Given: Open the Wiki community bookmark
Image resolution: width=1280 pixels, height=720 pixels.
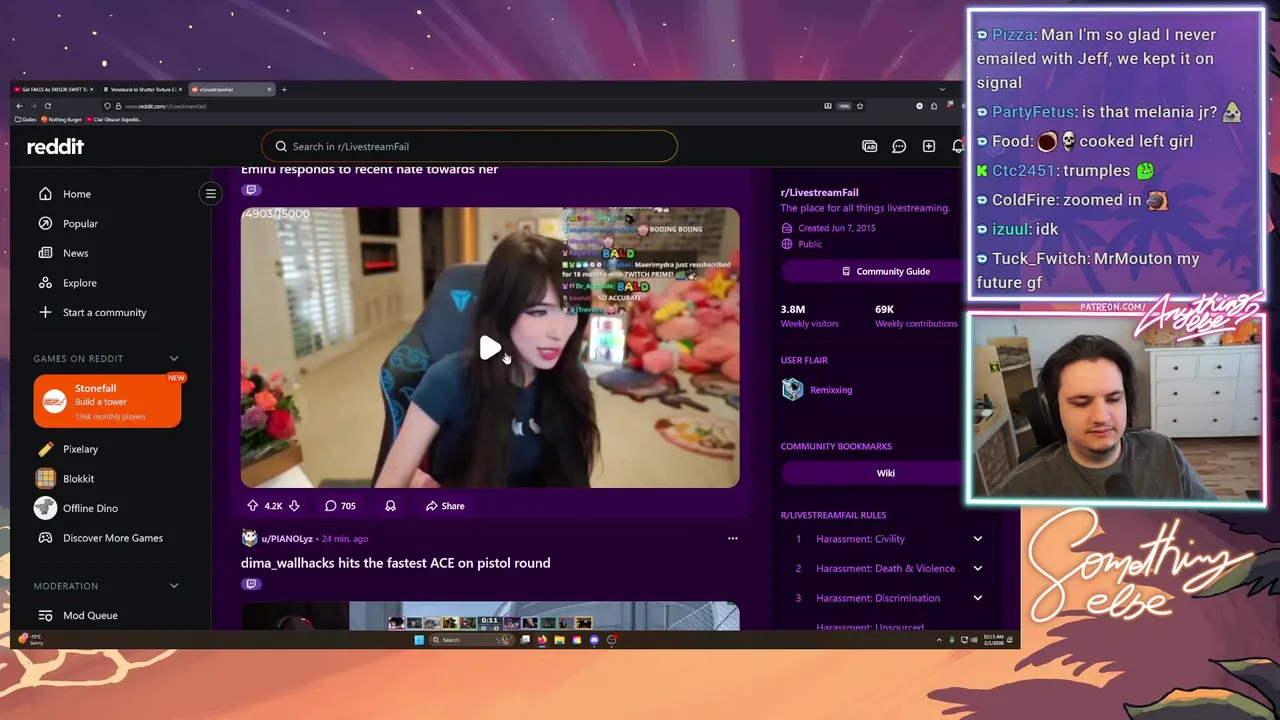Looking at the screenshot, I should pyautogui.click(x=886, y=473).
